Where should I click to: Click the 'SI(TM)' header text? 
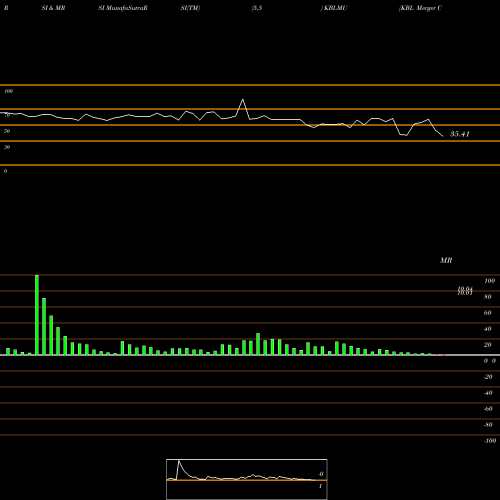click(x=190, y=8)
